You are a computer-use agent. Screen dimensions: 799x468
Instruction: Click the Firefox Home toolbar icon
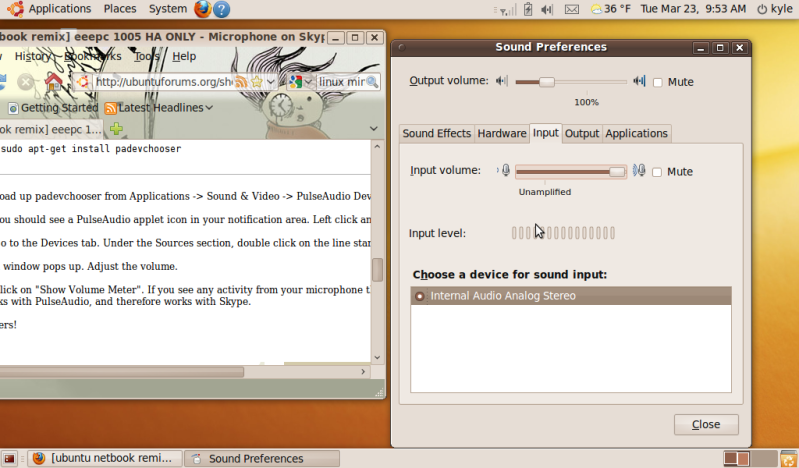pyautogui.click(x=54, y=81)
